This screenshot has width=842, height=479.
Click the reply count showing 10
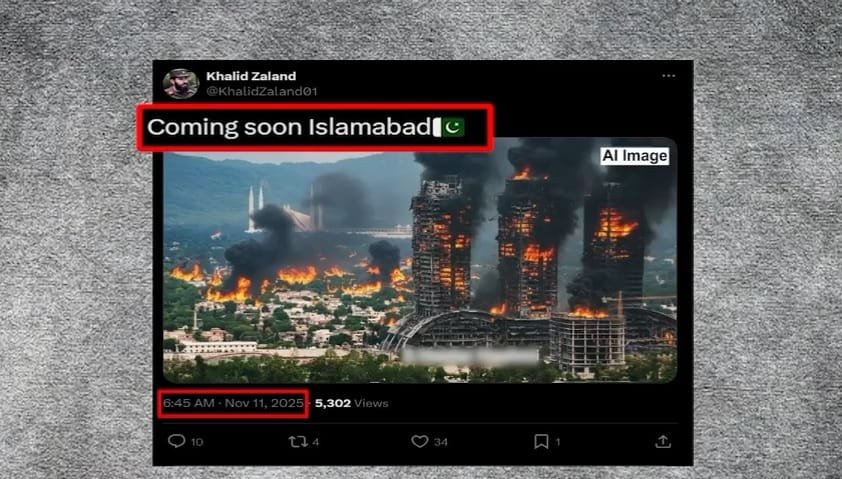pyautogui.click(x=197, y=442)
